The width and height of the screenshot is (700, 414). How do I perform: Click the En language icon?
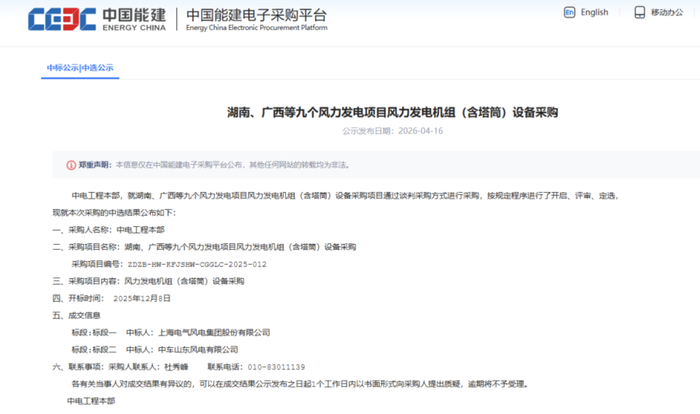click(x=569, y=13)
